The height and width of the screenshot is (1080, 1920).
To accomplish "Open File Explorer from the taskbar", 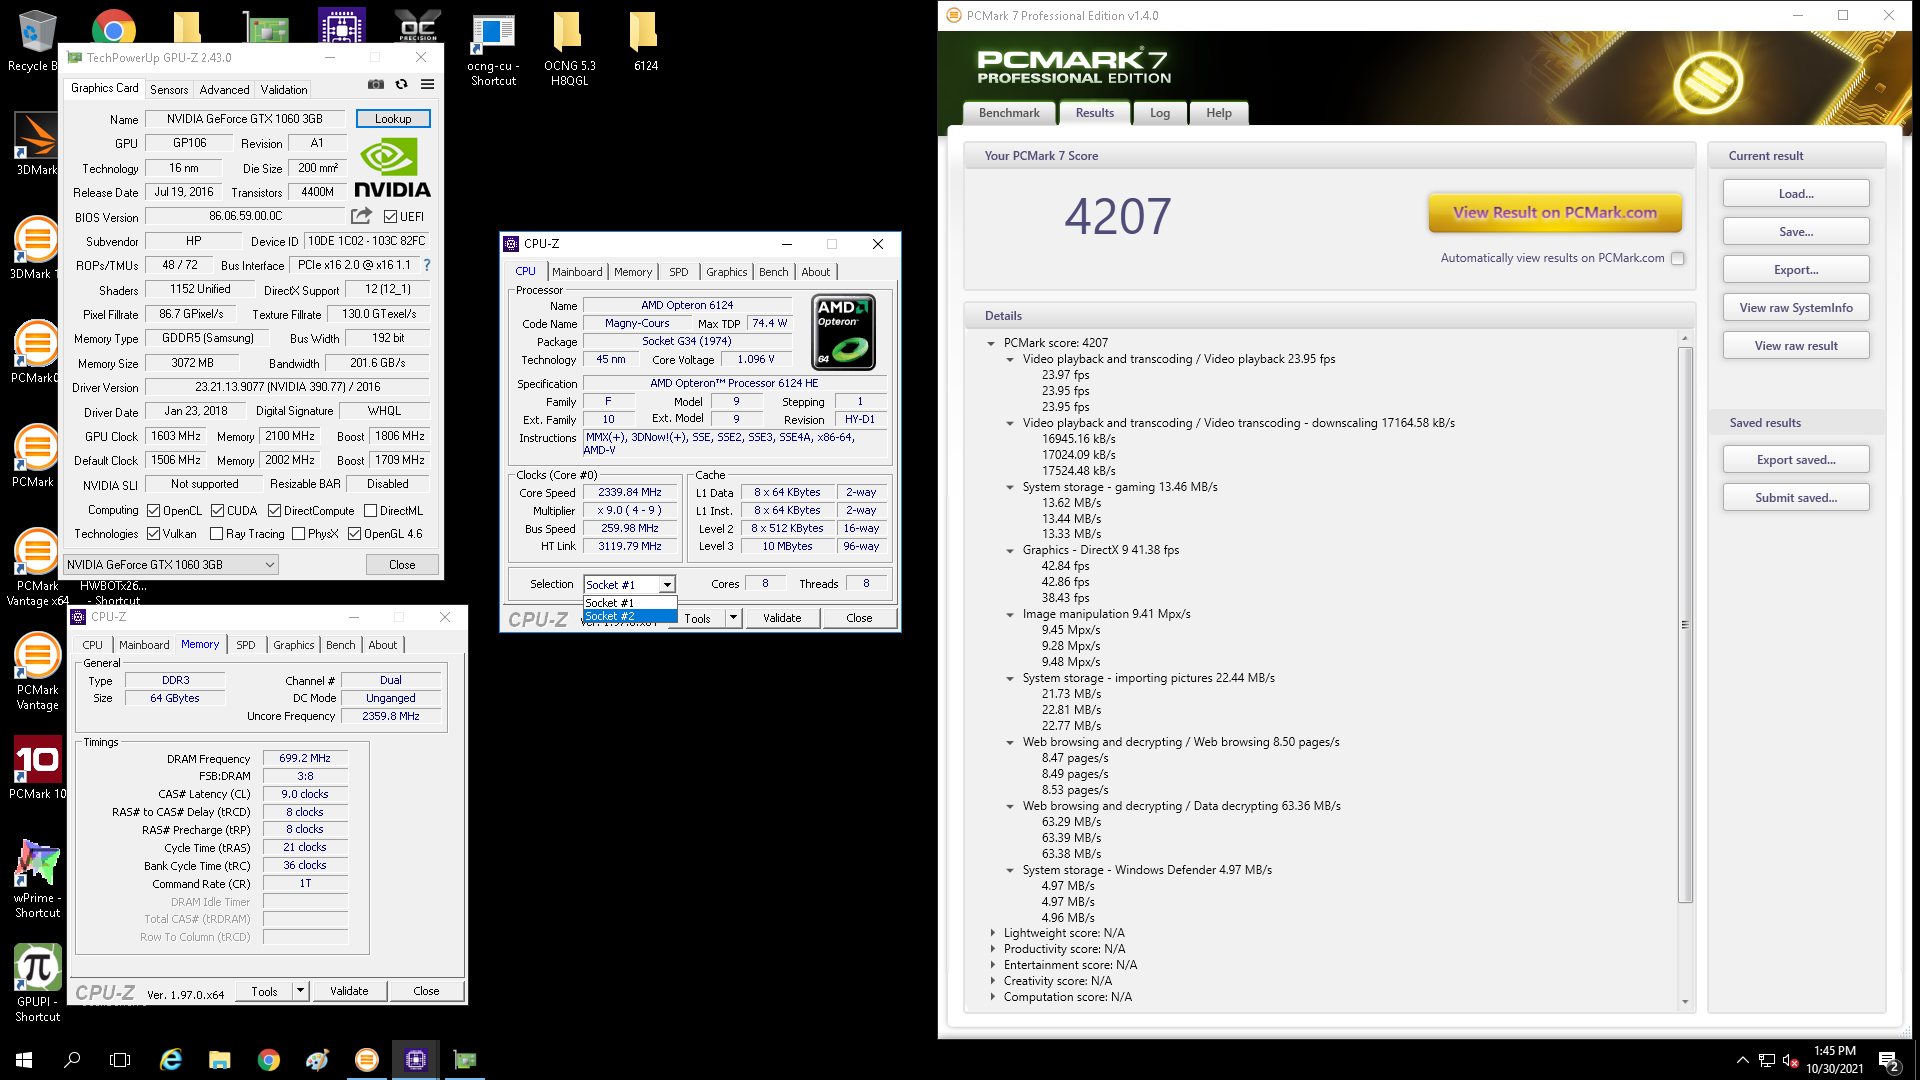I will 220,1060.
